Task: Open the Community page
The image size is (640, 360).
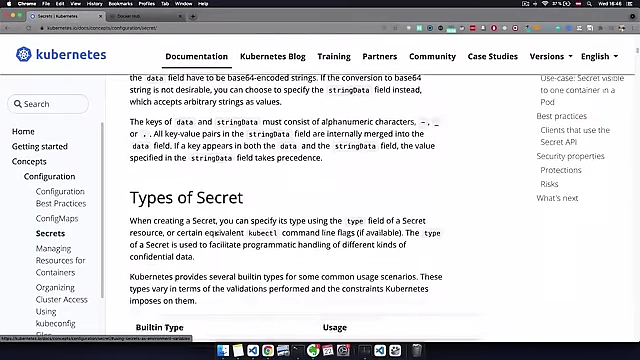Action: (x=432, y=56)
